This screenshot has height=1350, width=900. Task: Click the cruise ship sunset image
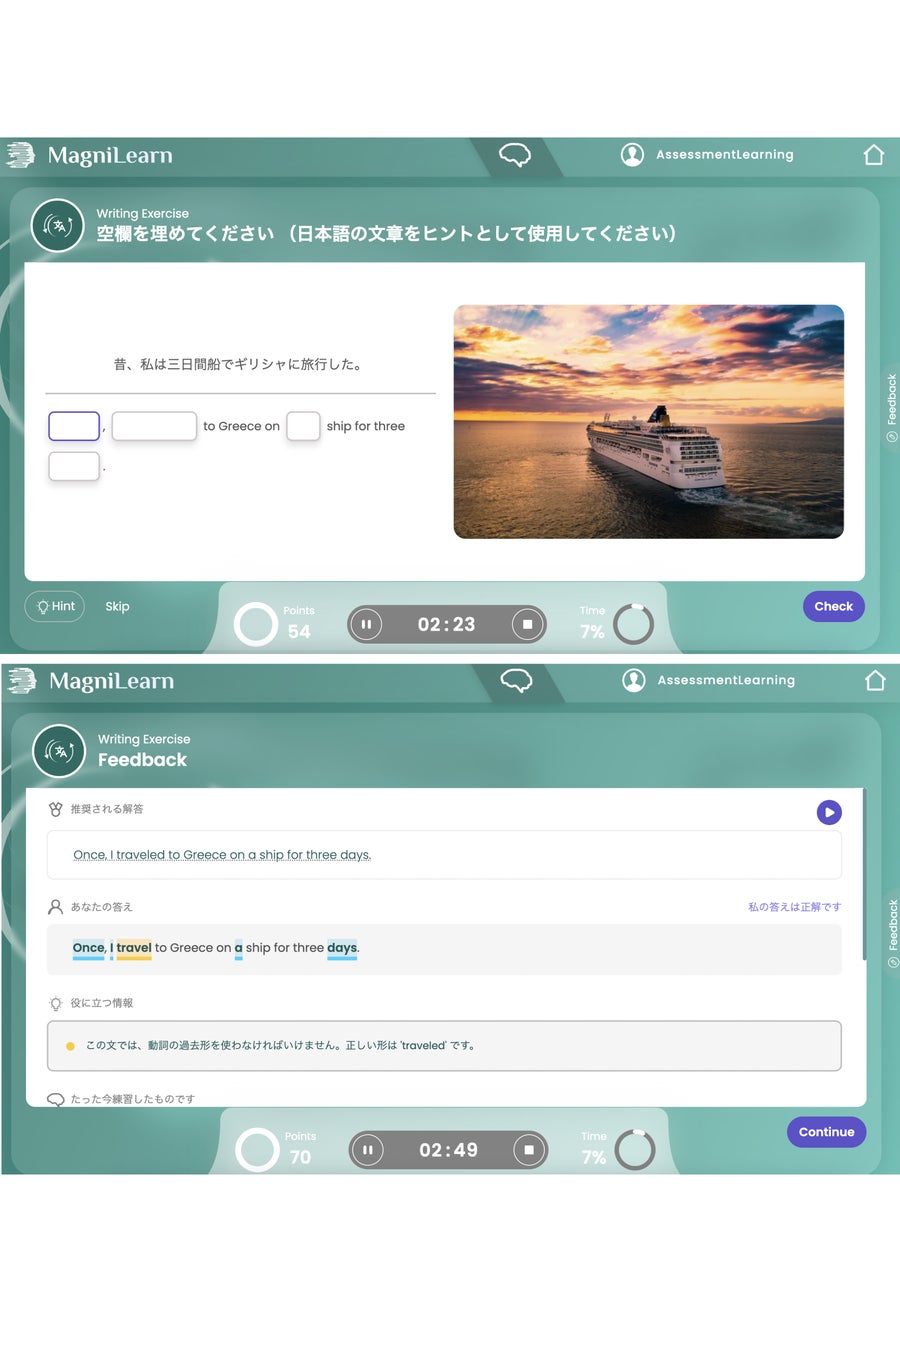(x=649, y=422)
